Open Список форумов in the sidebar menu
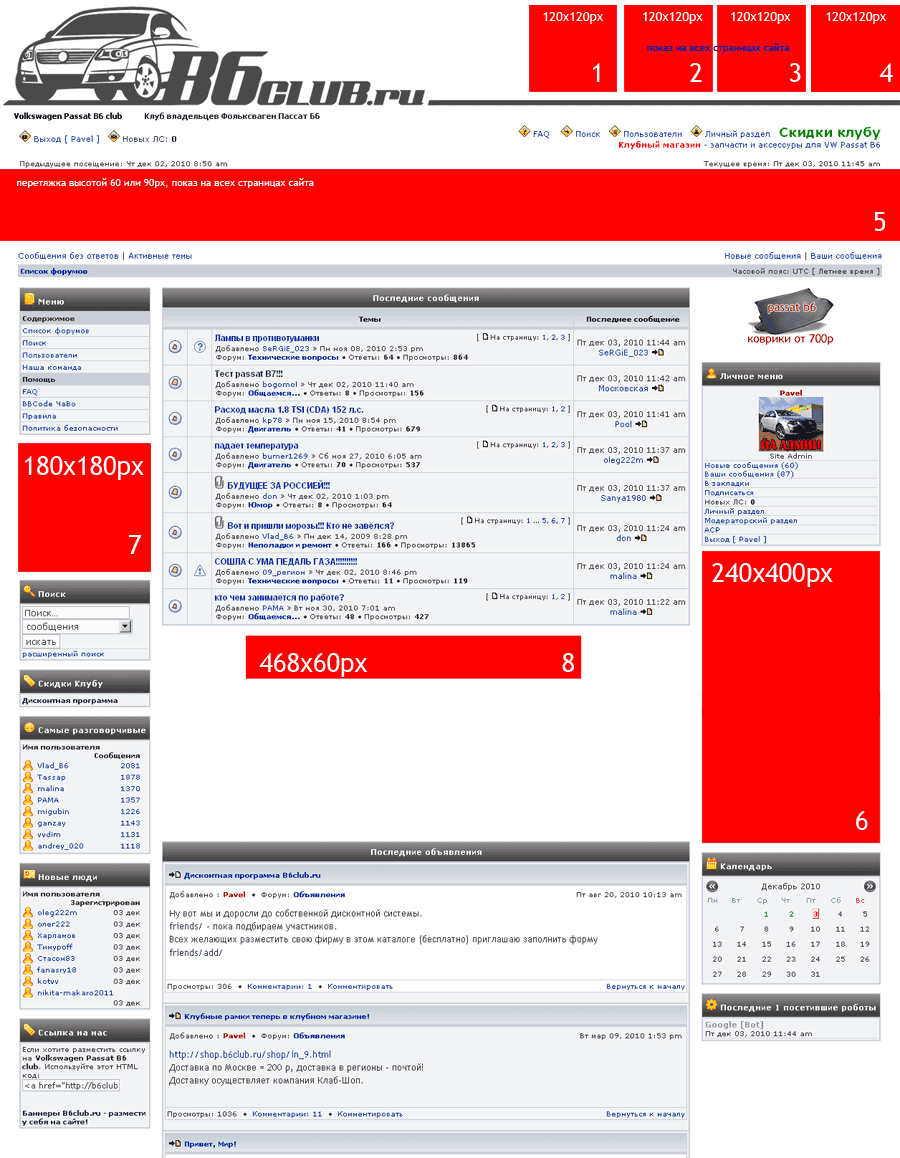 tap(55, 331)
